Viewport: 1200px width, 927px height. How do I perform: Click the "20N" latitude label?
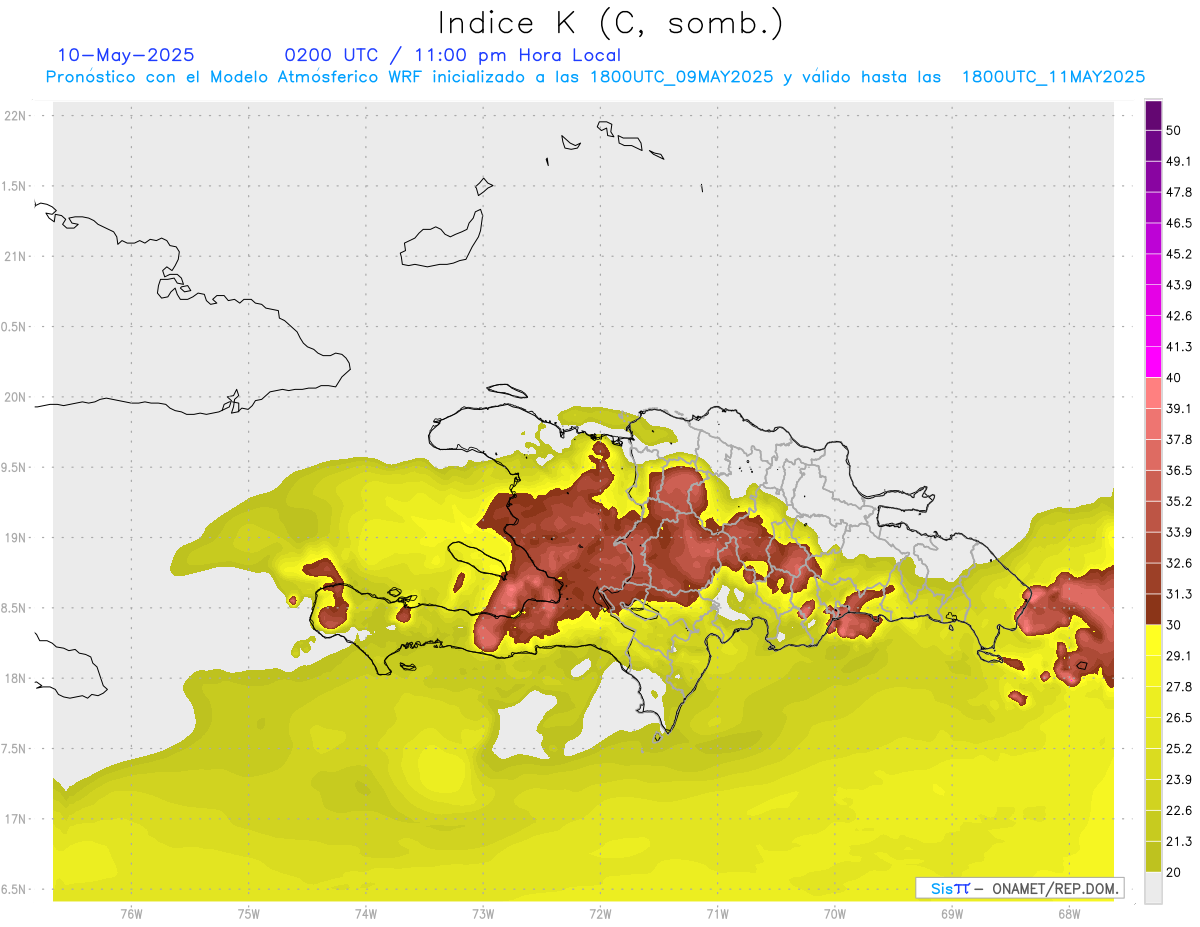point(15,397)
